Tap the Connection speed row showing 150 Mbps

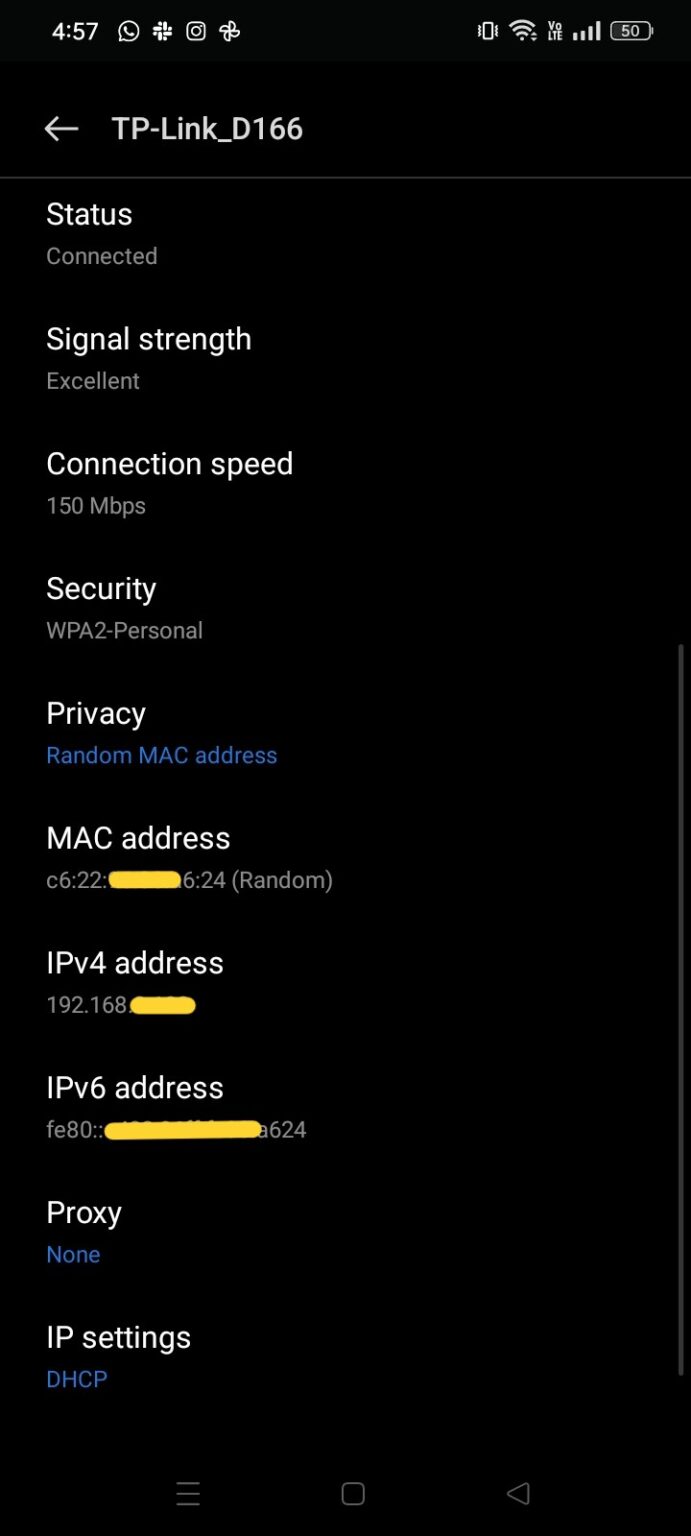170,482
